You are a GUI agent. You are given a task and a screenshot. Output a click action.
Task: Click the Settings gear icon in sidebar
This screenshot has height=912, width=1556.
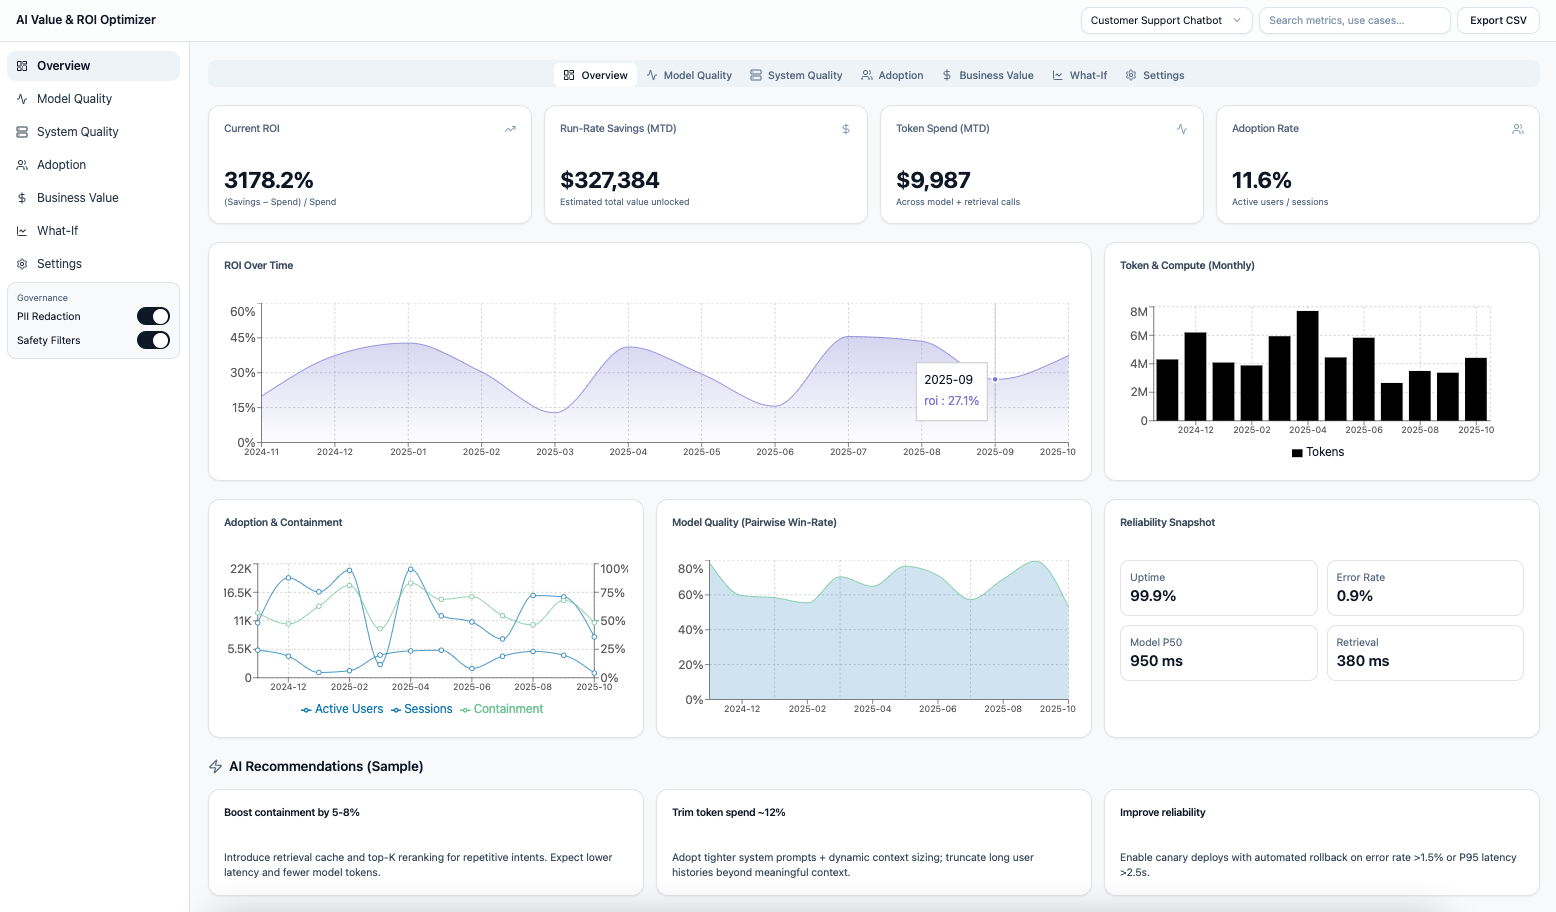pyautogui.click(x=21, y=263)
